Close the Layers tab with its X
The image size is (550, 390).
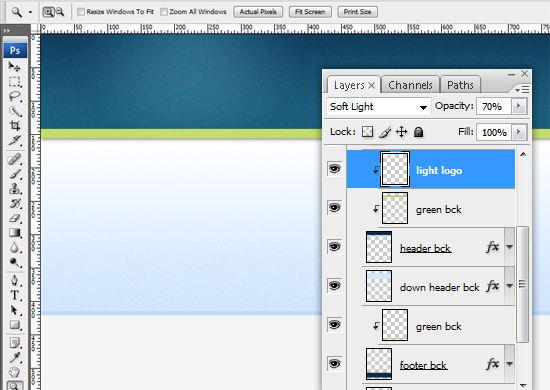[372, 85]
